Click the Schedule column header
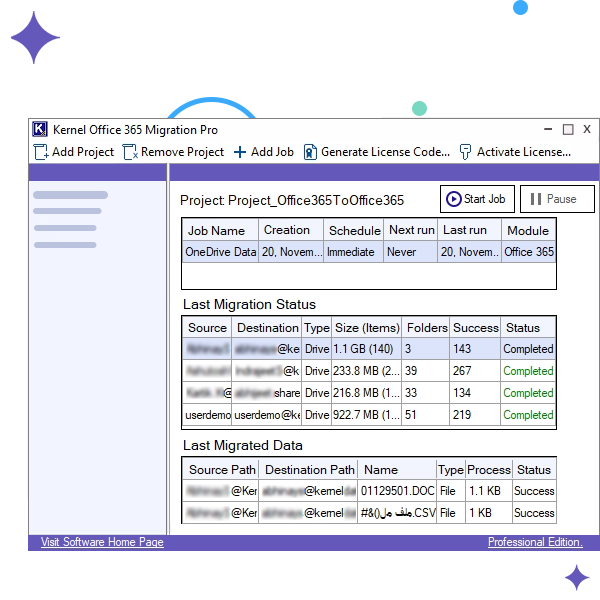Image resolution: width=600 pixels, height=600 pixels. [354, 230]
